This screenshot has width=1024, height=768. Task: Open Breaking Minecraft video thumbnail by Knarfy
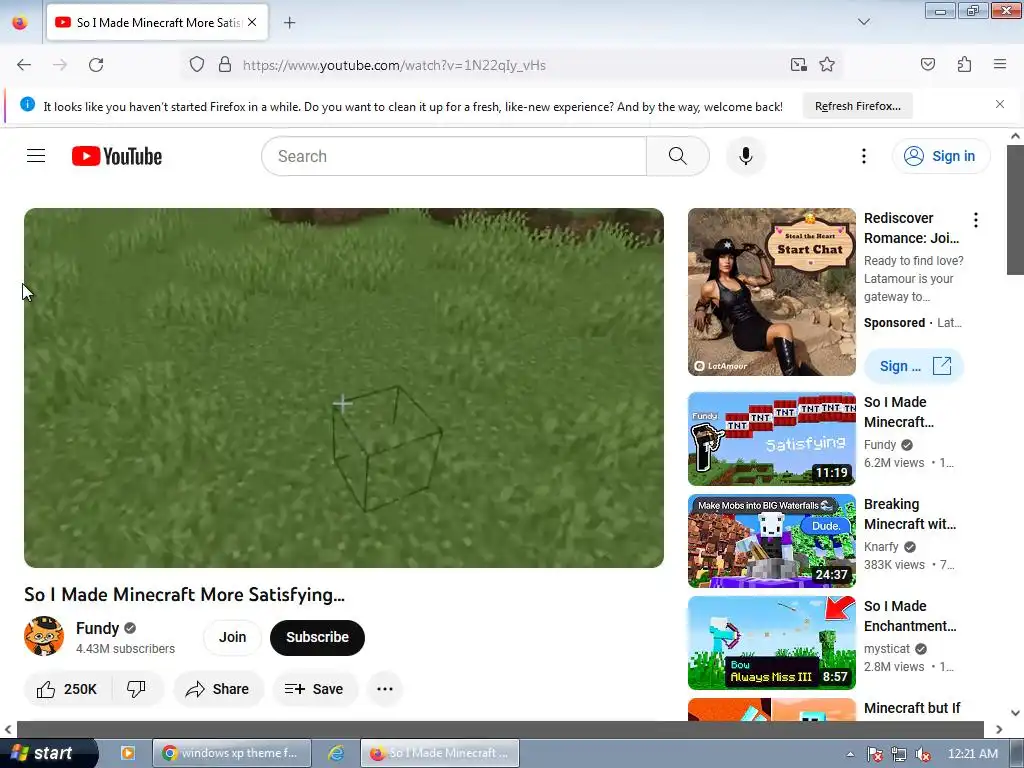click(x=771, y=541)
